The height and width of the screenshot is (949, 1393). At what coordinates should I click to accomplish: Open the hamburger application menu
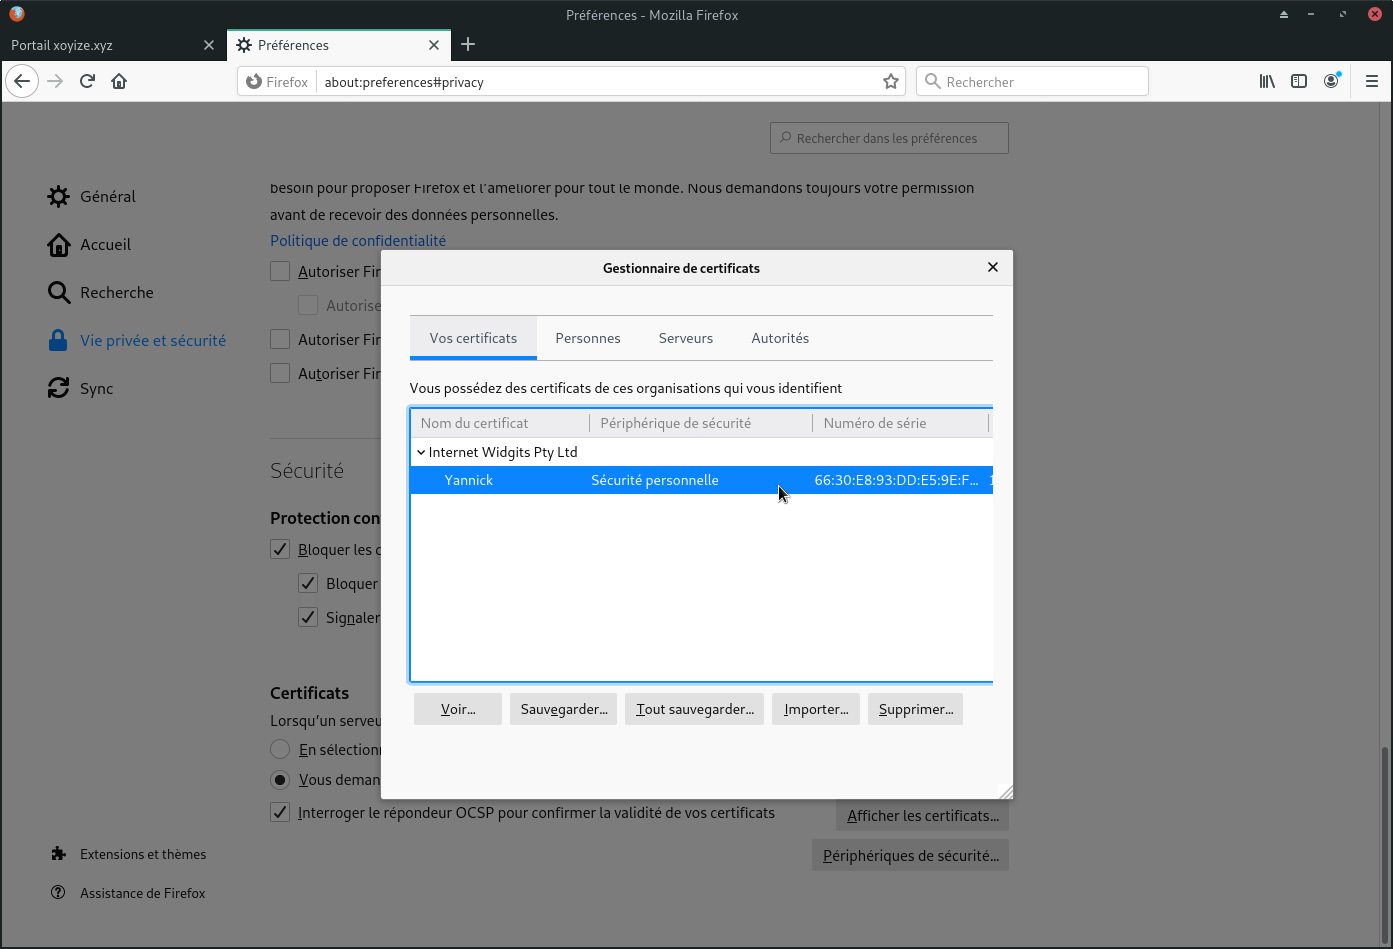[1372, 81]
